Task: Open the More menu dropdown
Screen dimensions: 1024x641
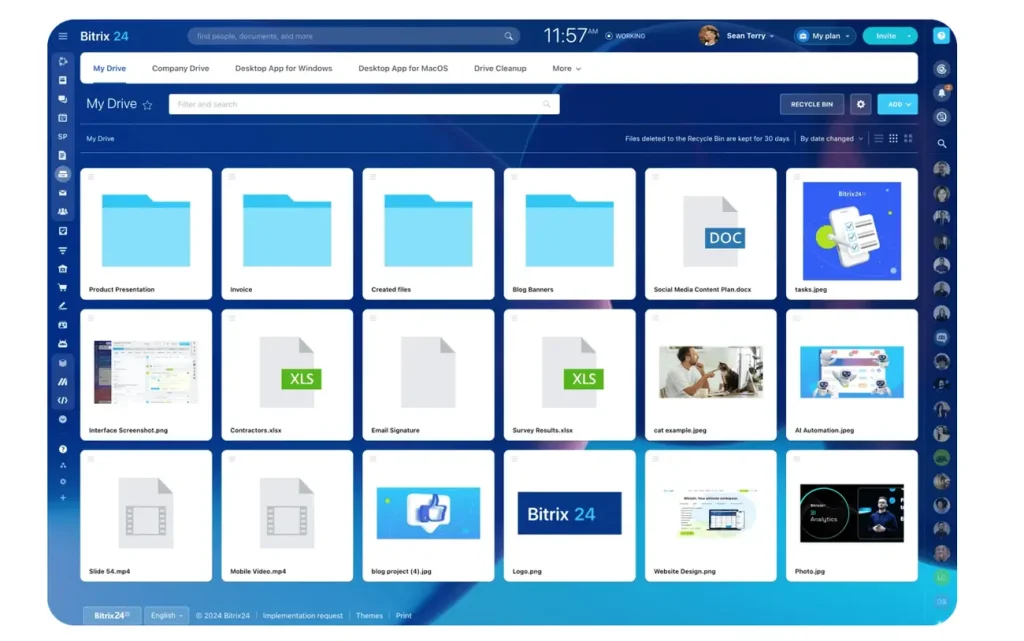Action: [x=566, y=68]
